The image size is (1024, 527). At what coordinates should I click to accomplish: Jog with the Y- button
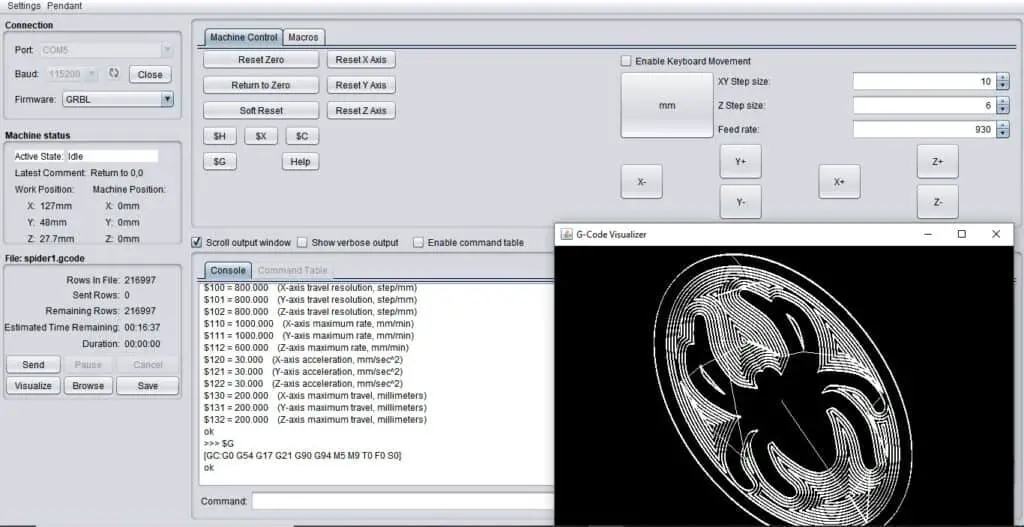point(741,202)
